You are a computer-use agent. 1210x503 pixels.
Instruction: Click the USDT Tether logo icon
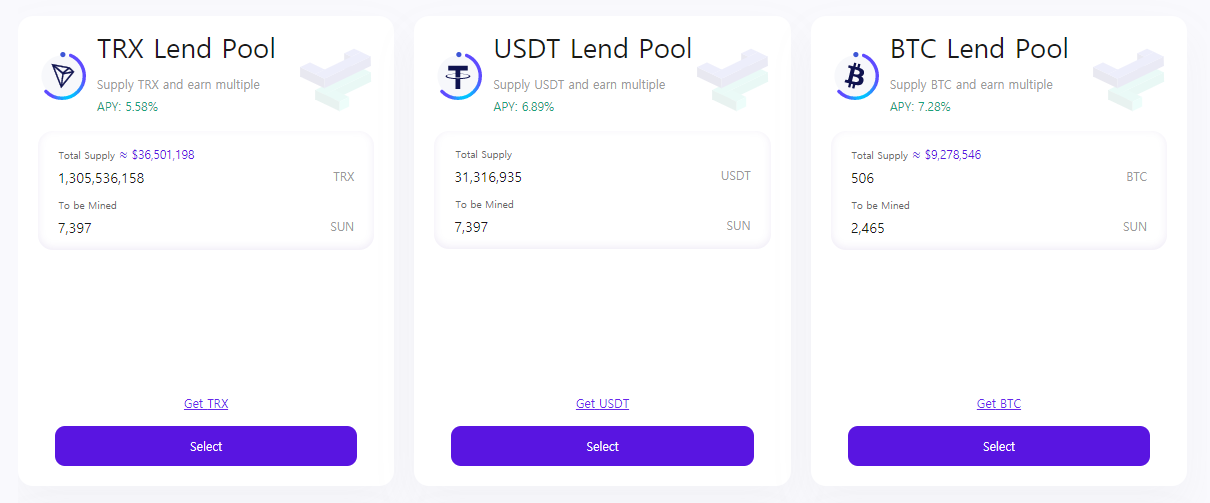(x=460, y=76)
